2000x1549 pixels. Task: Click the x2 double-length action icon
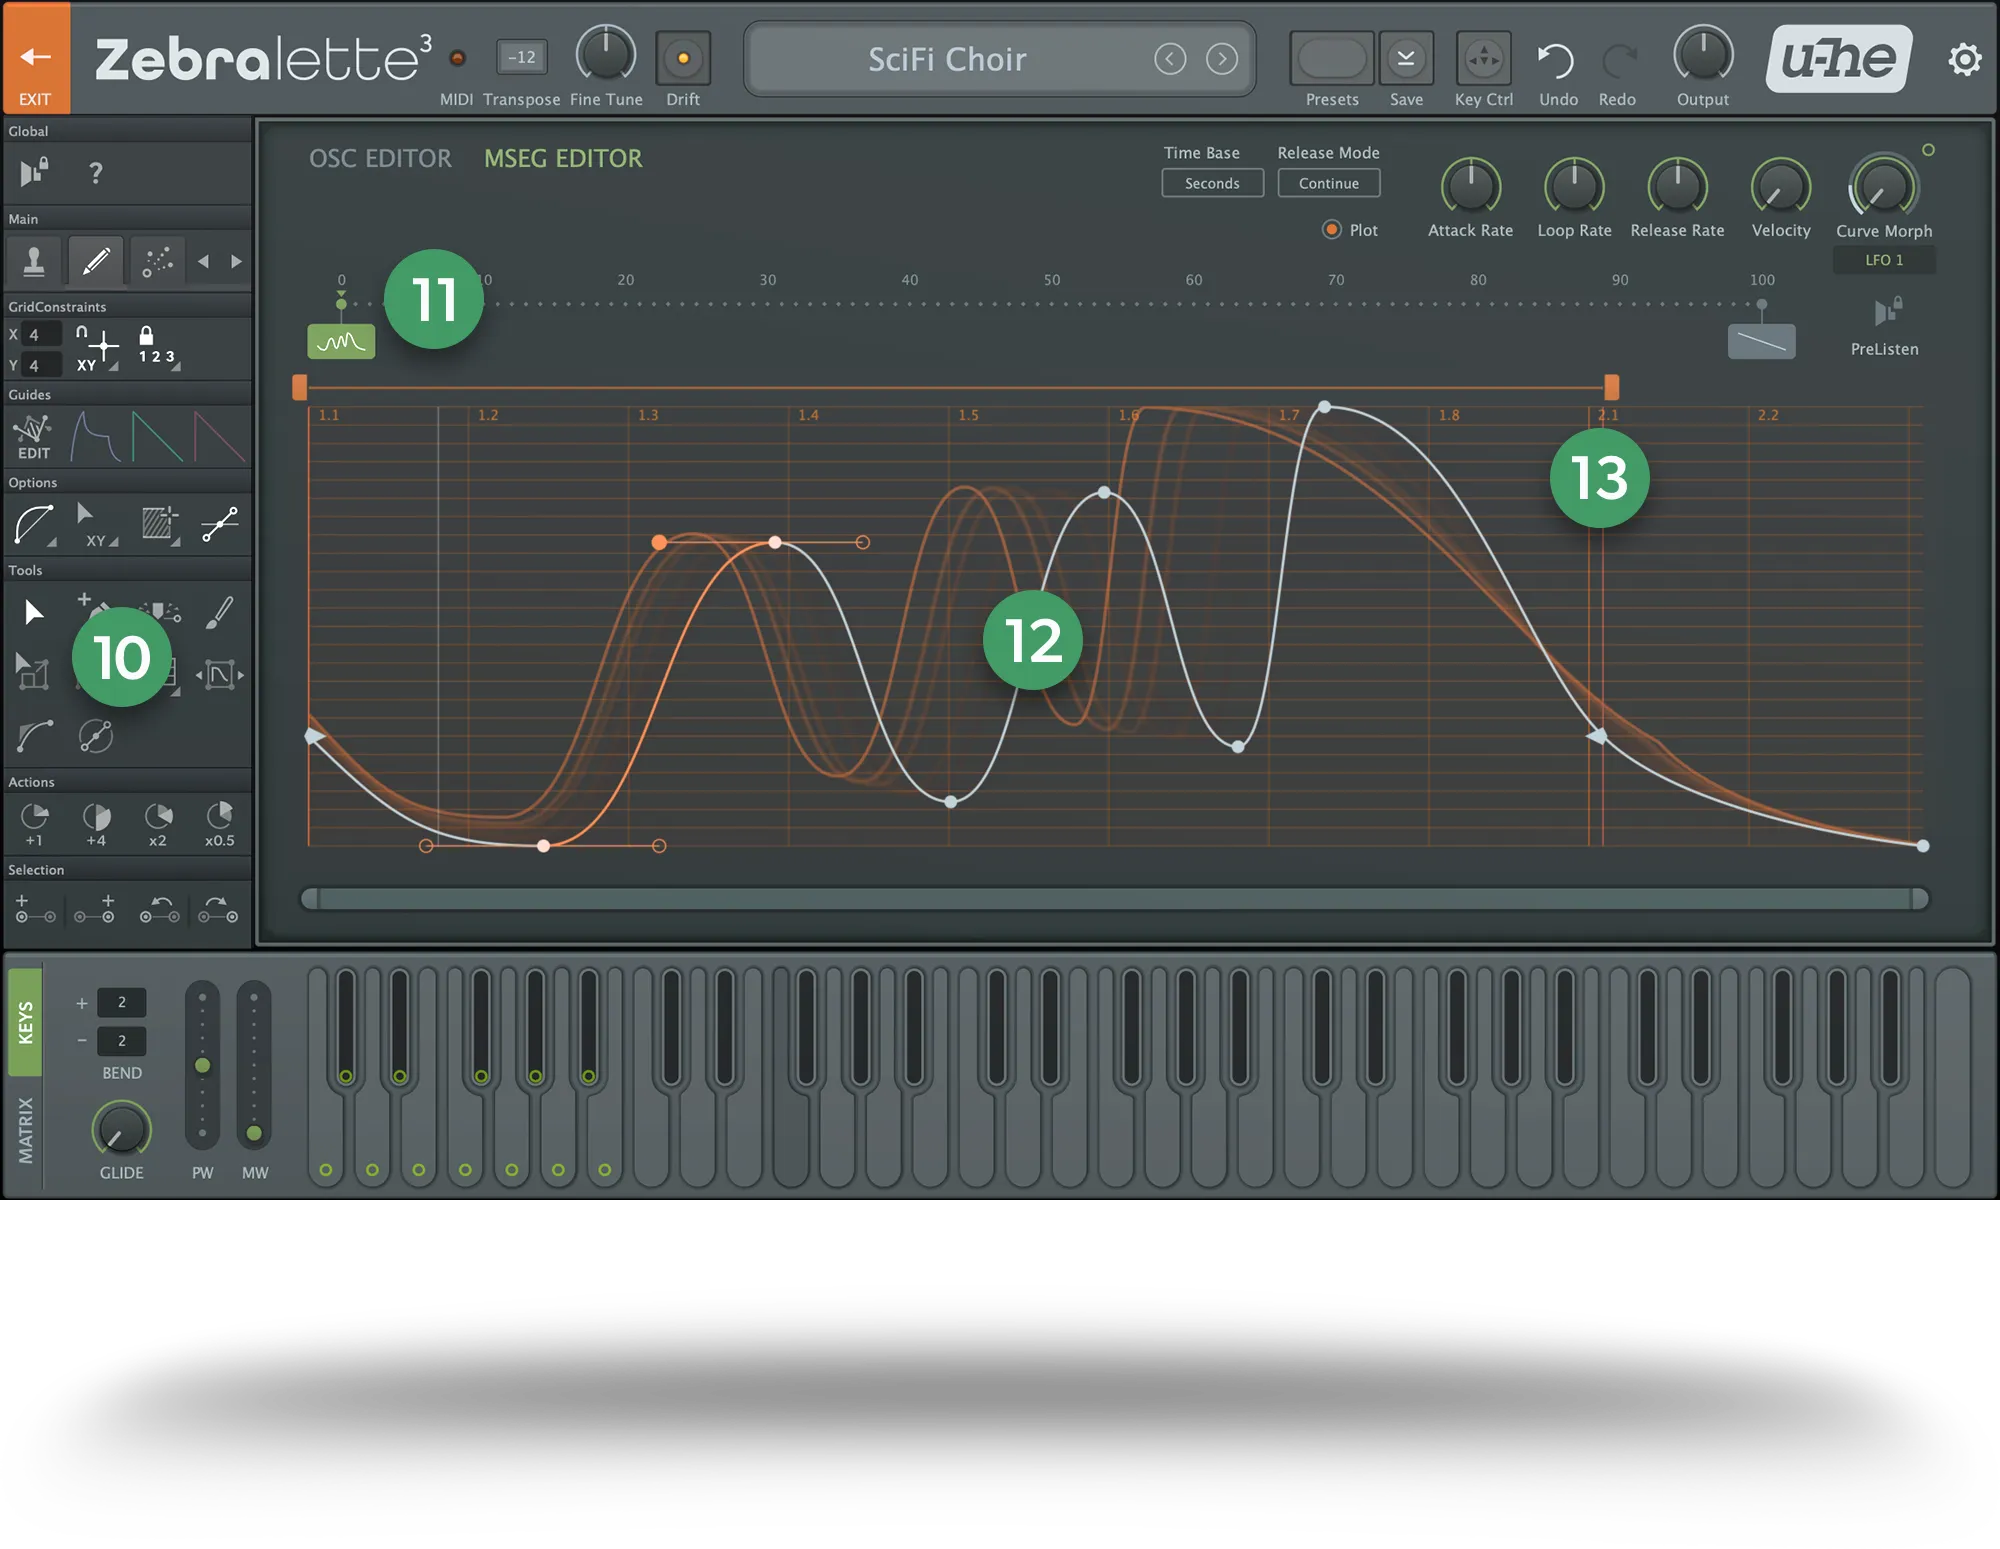tap(158, 824)
